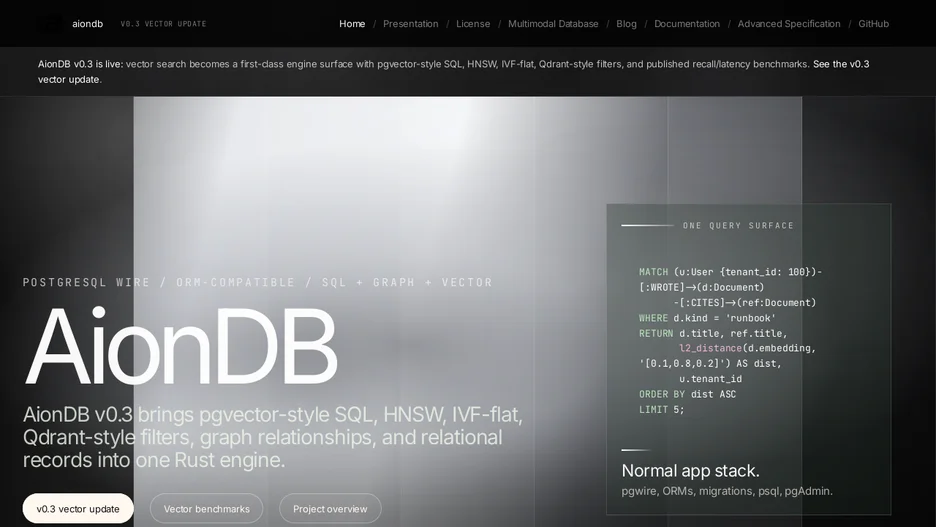Viewport: 936px width, 527px height.
Task: Click the 'RETURN d.title, ref.title,' code line
Action: pyautogui.click(x=713, y=333)
